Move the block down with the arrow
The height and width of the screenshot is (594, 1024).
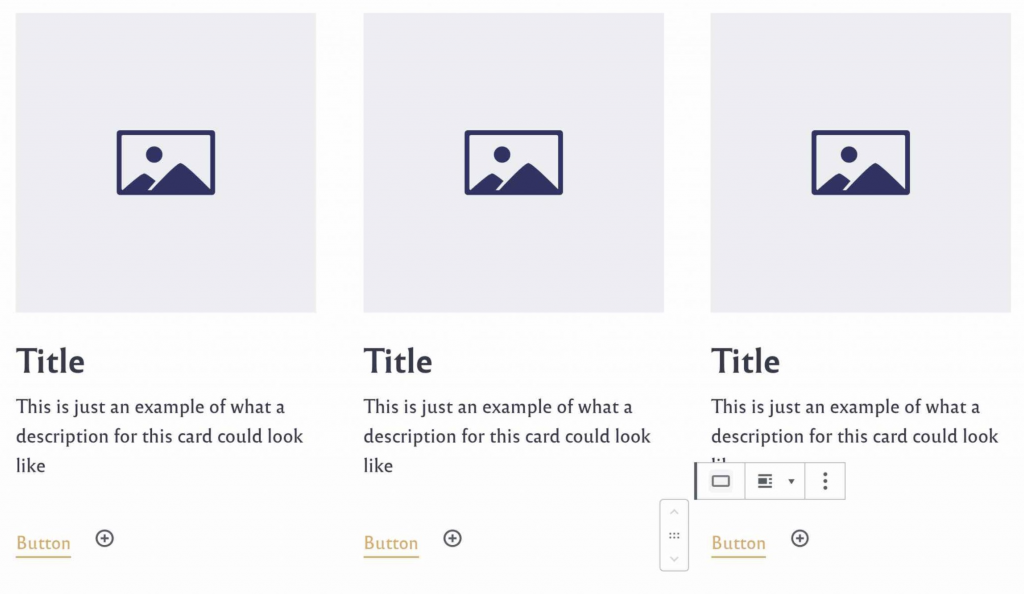674,559
